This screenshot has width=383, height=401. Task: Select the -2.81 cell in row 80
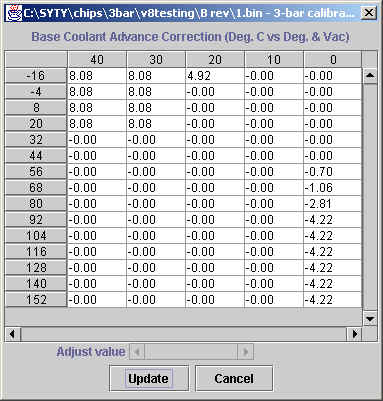click(x=332, y=204)
